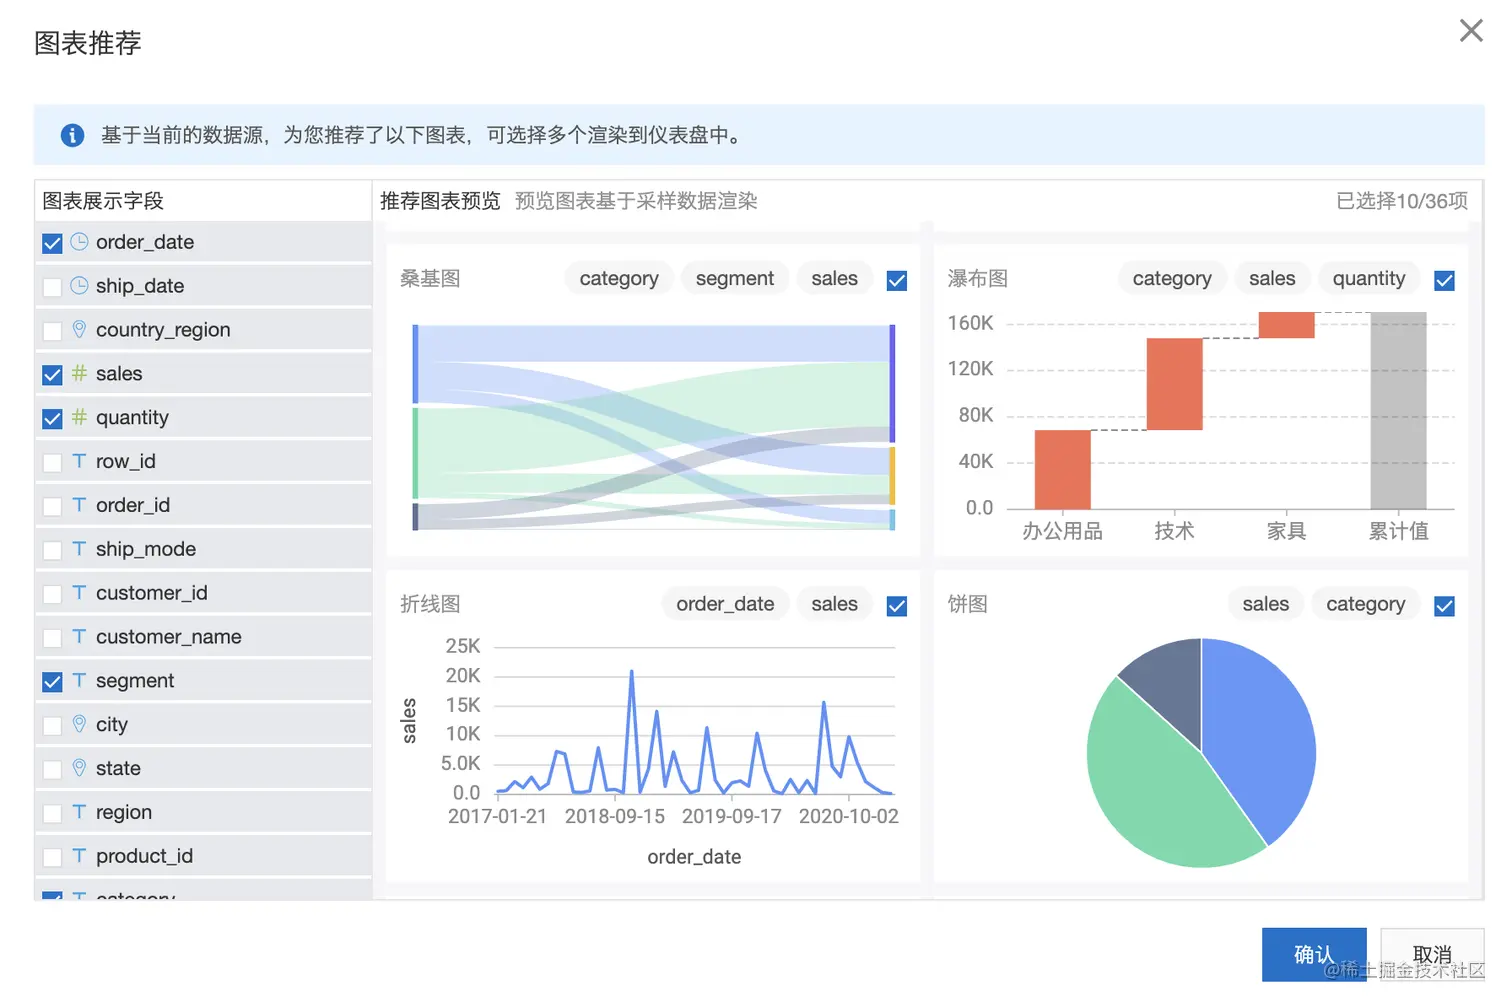
Task: Deselect the 桑基图 Sankey chart checkbox
Action: point(897,280)
